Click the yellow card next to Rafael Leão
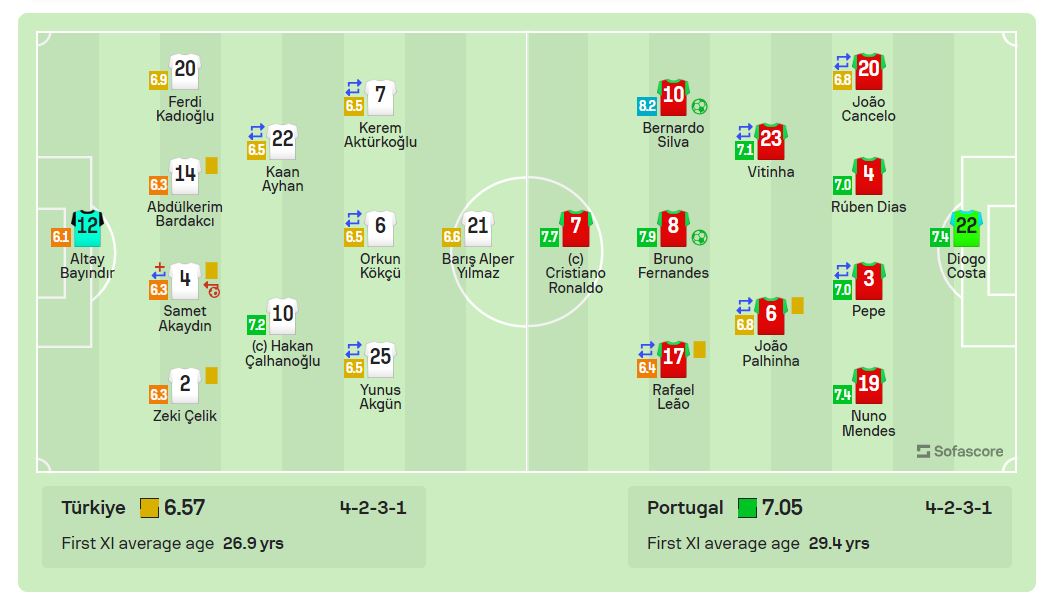This screenshot has width=1049, height=605. (699, 349)
